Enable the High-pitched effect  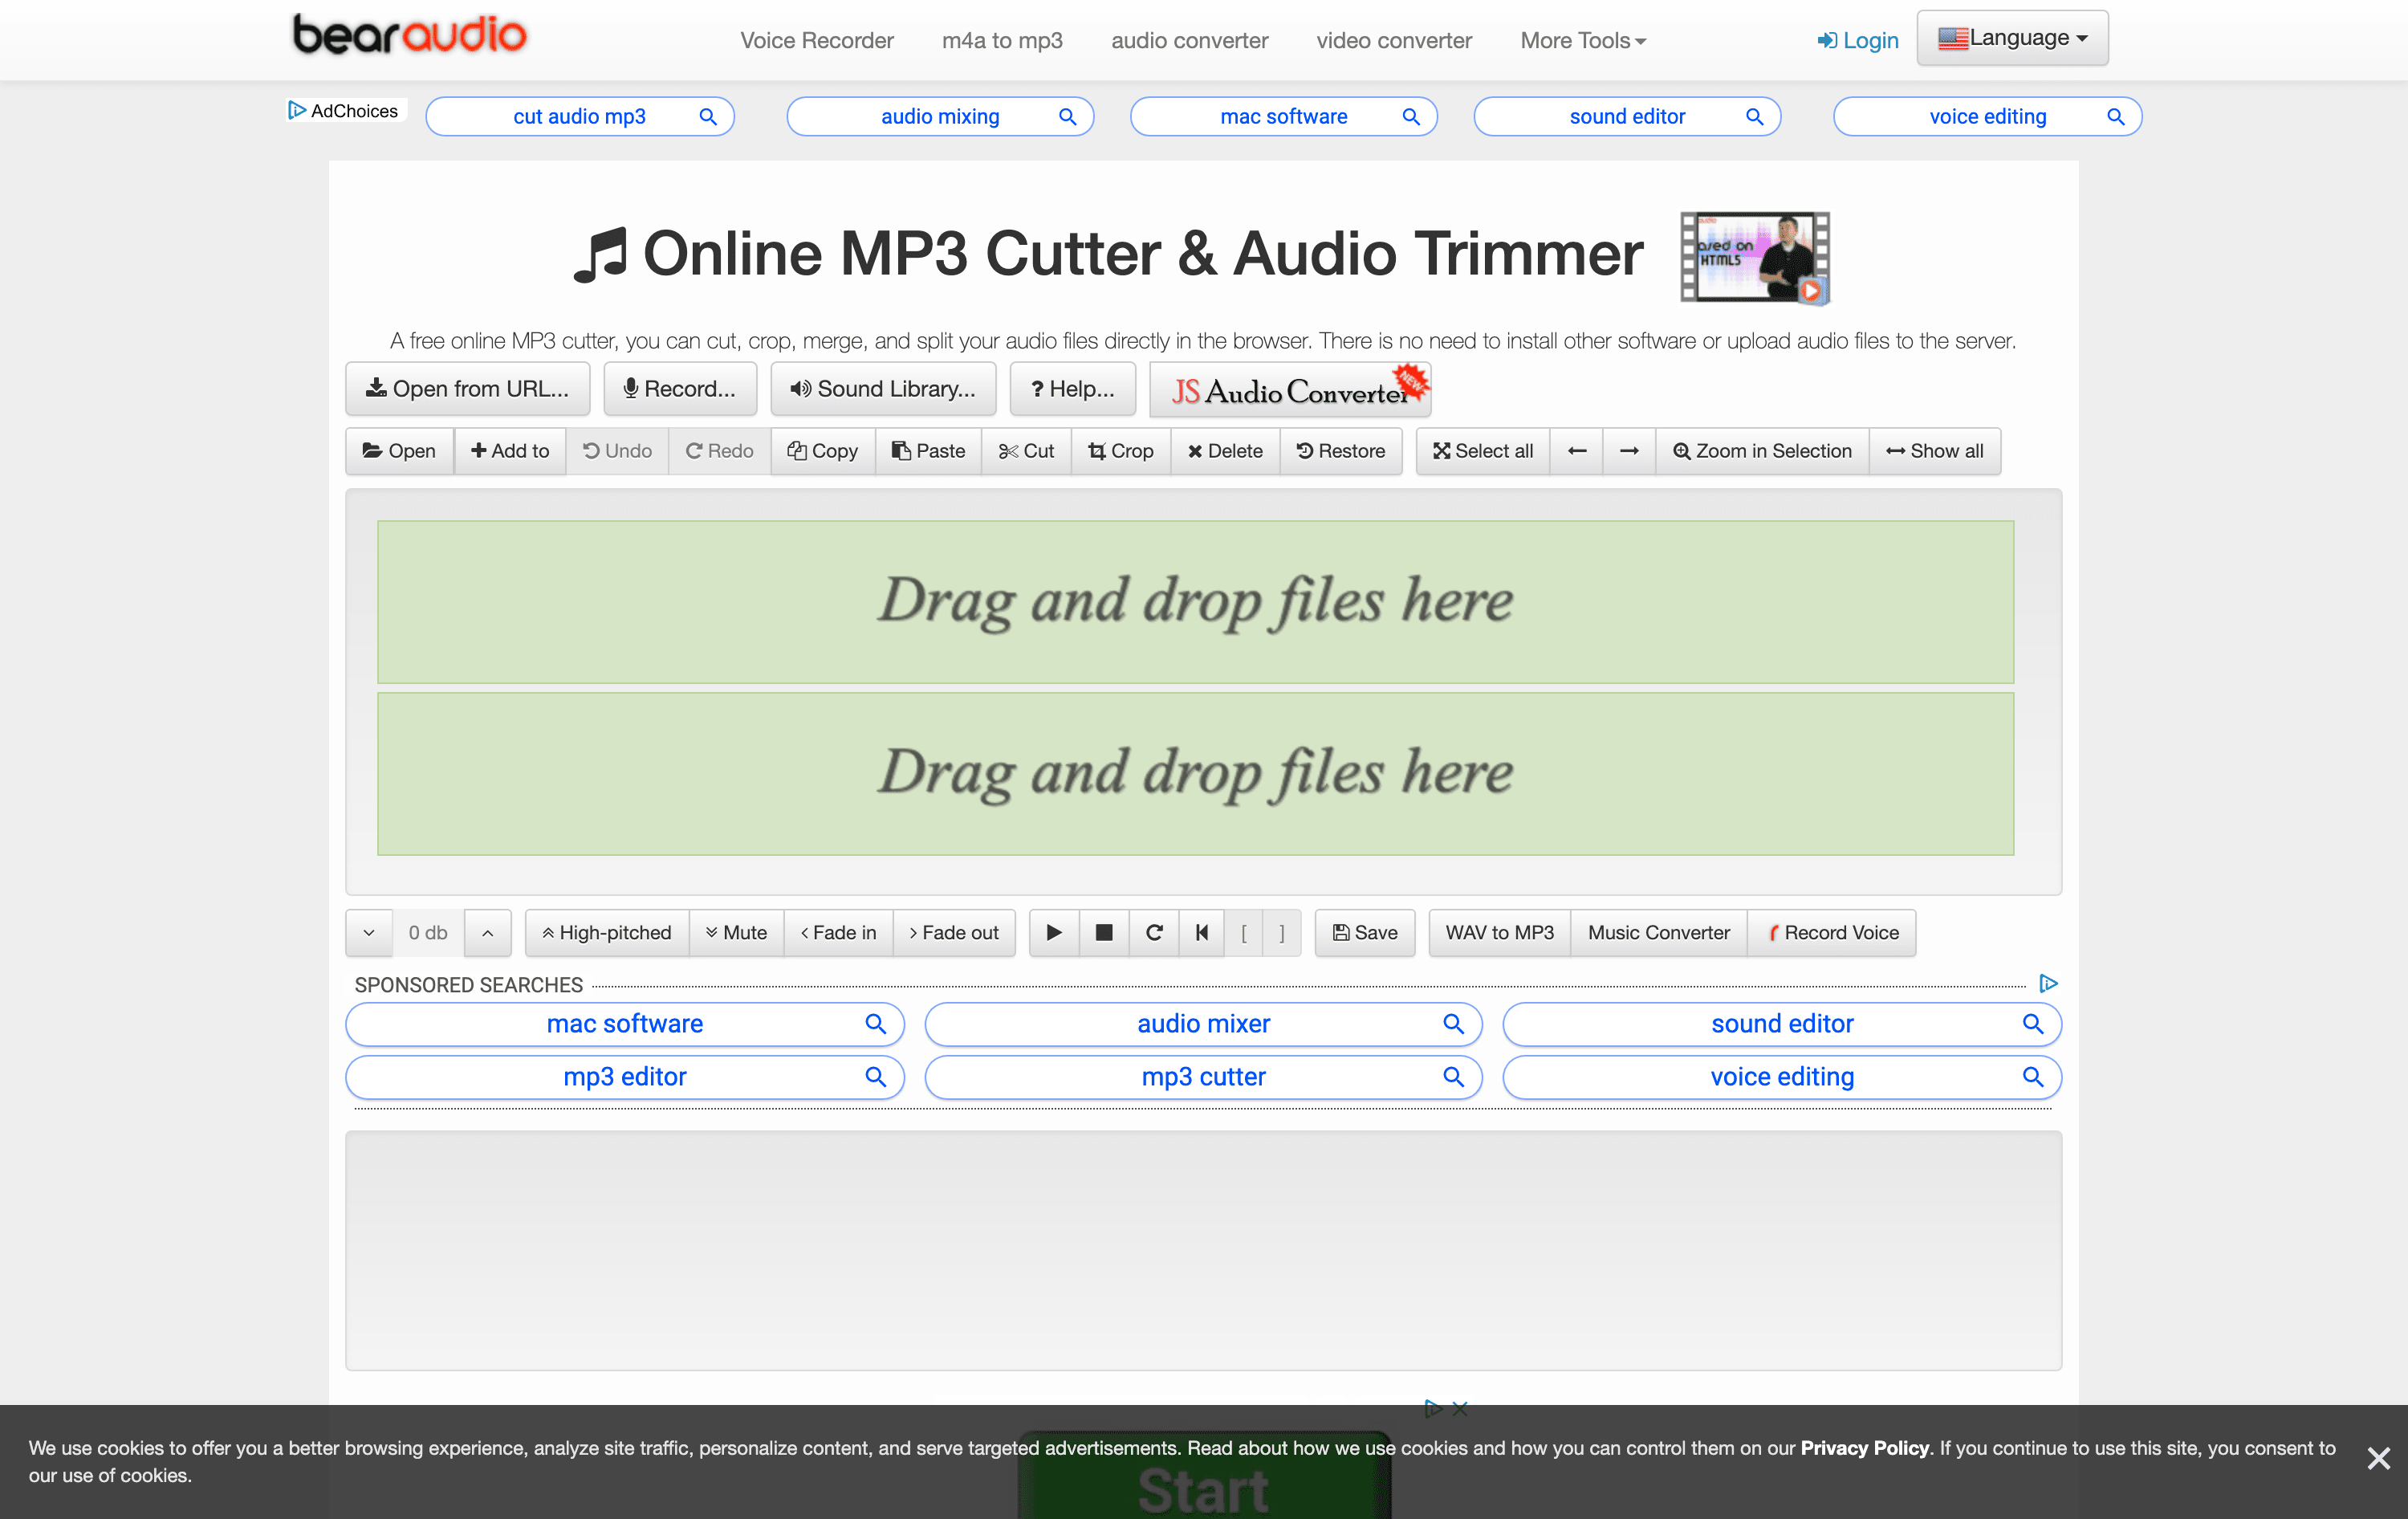606,932
